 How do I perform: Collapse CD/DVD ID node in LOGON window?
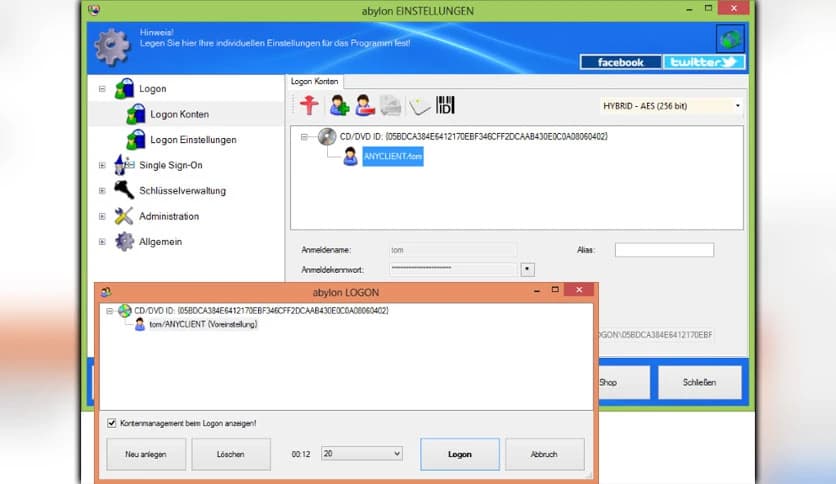click(109, 311)
